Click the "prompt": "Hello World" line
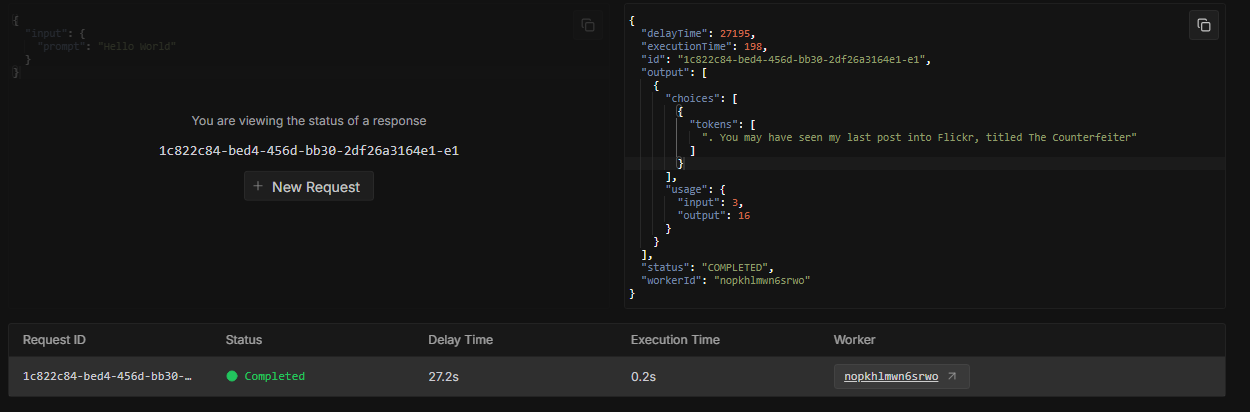Image resolution: width=1250 pixels, height=412 pixels. point(107,46)
